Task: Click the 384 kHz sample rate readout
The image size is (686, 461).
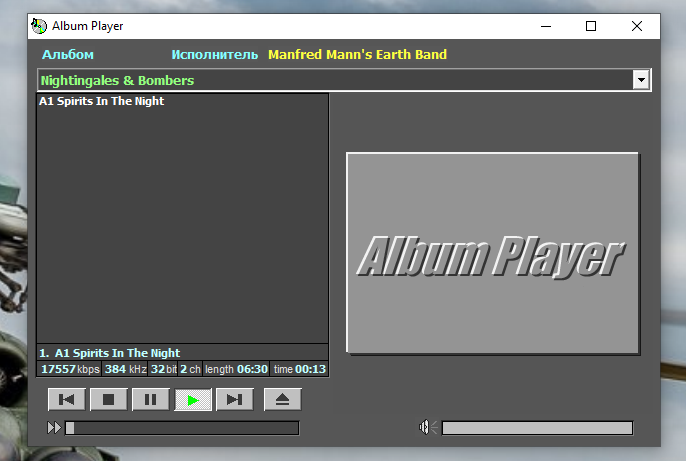Action: (x=126, y=369)
